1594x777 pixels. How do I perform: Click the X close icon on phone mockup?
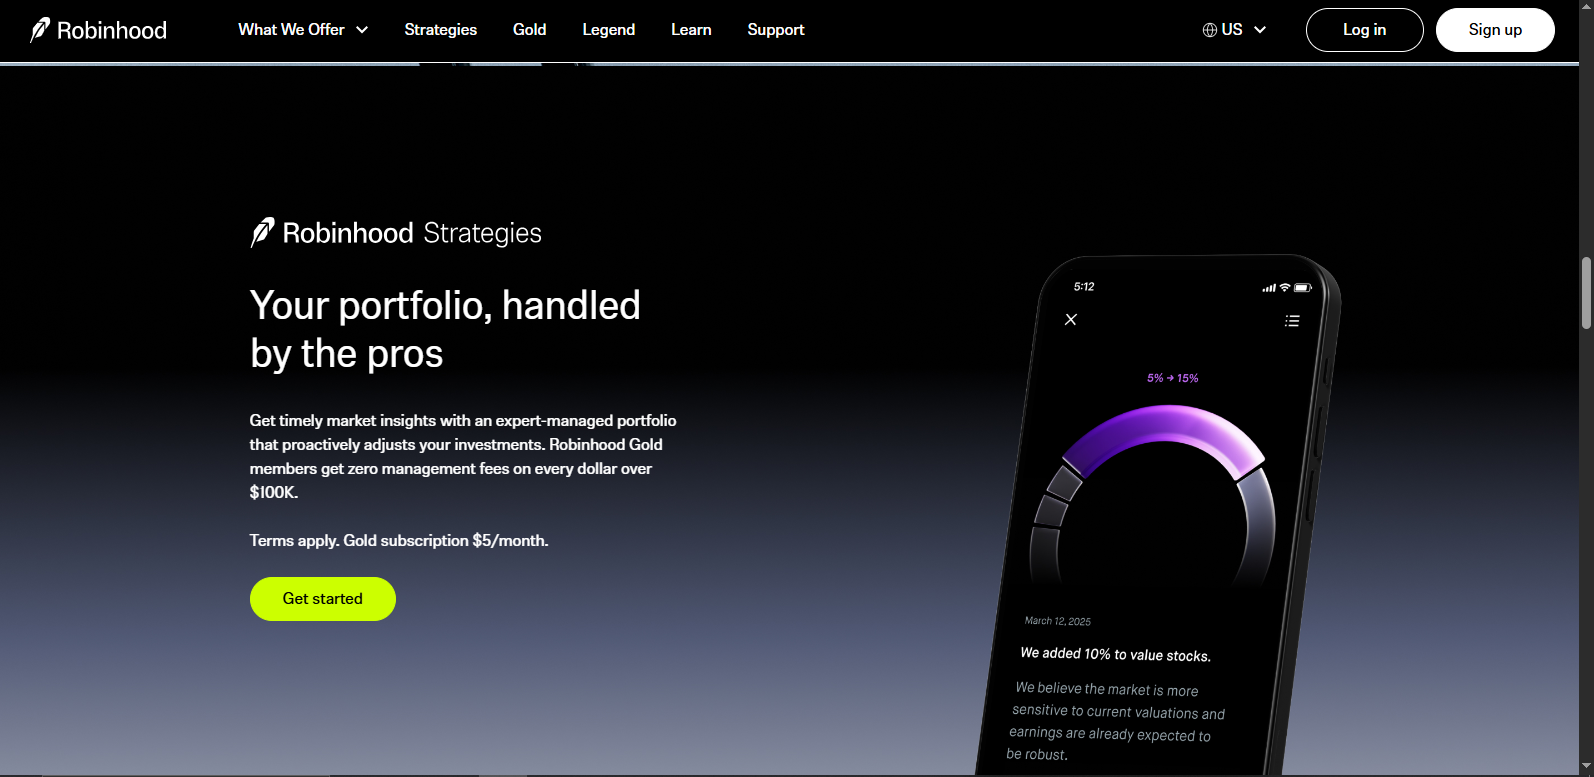tap(1071, 320)
